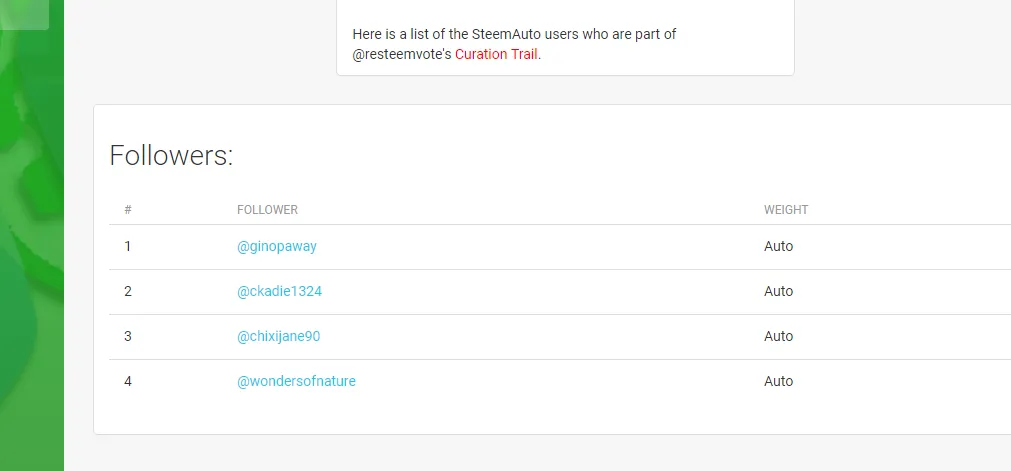Open the @ckadie1324 follower profile link
This screenshot has height=471, width=1011.
[x=279, y=291]
